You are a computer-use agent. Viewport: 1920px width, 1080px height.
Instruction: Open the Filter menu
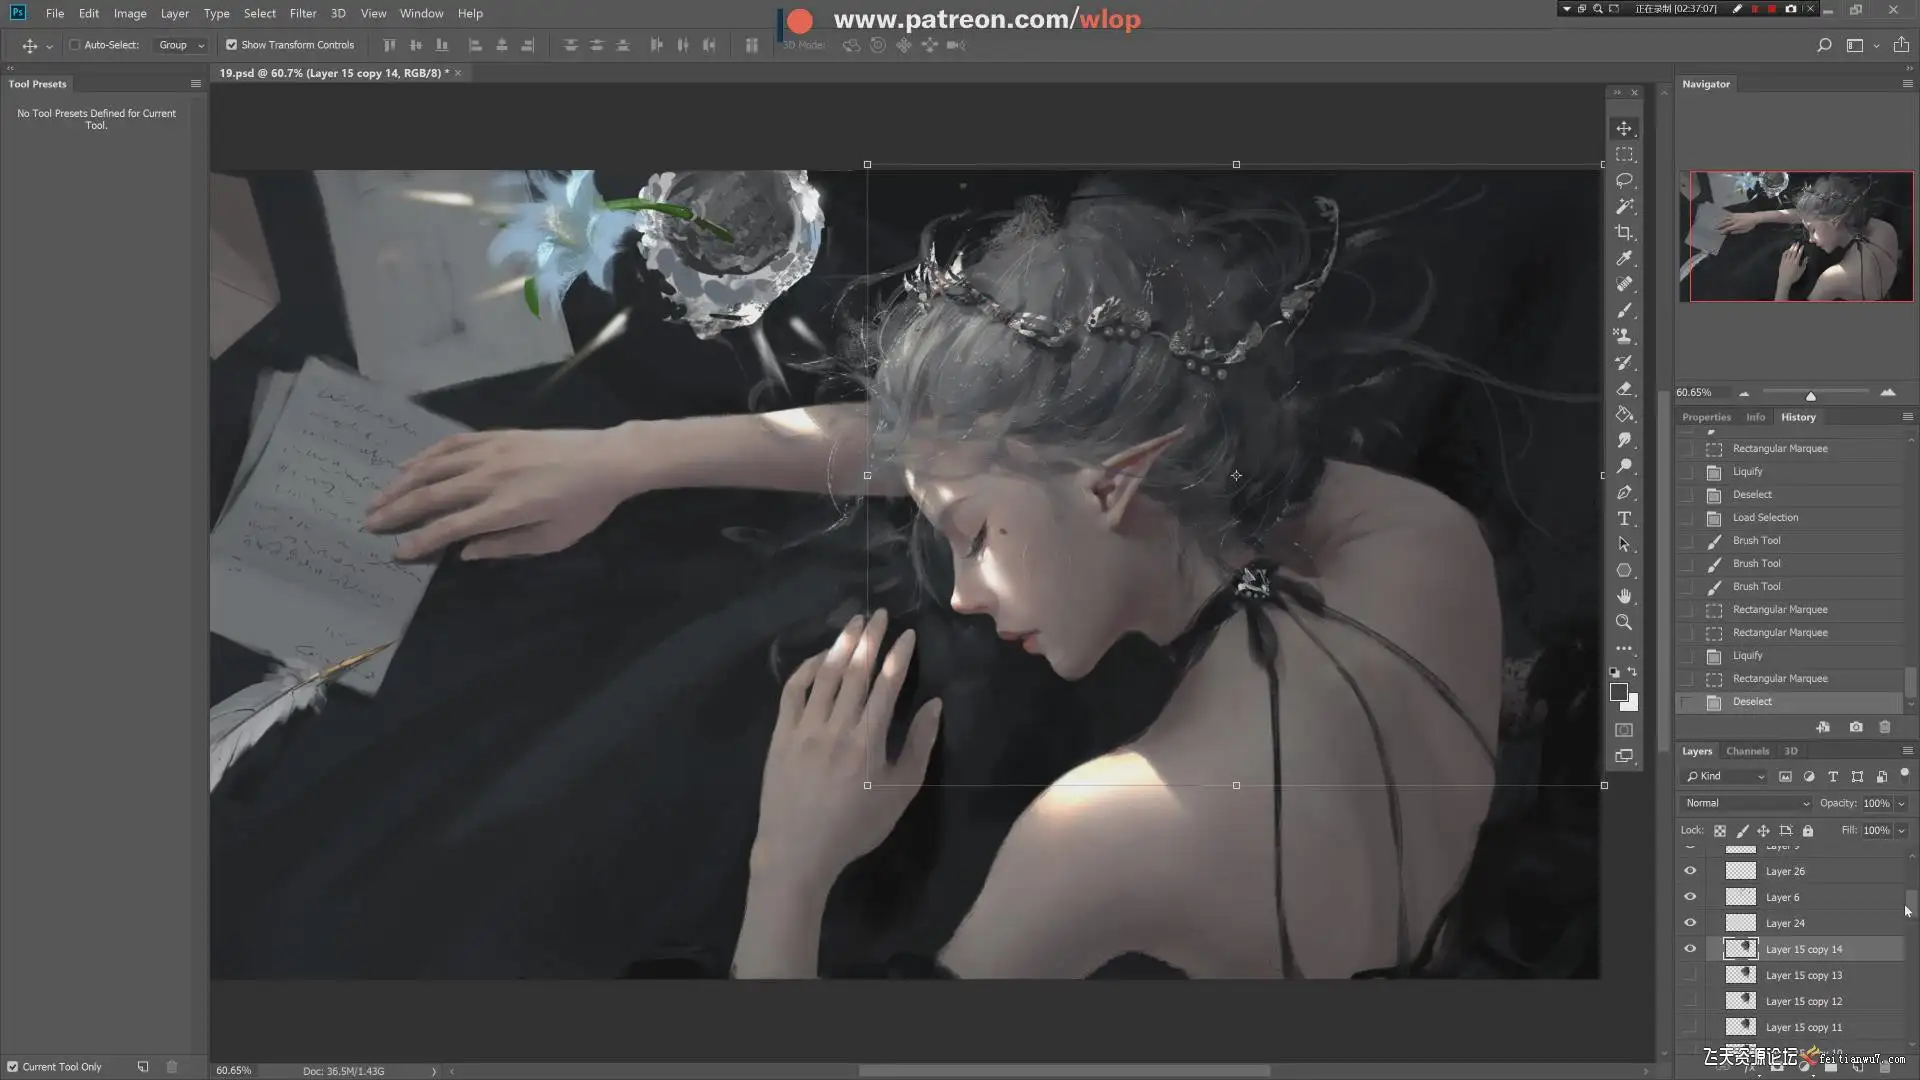tap(302, 13)
